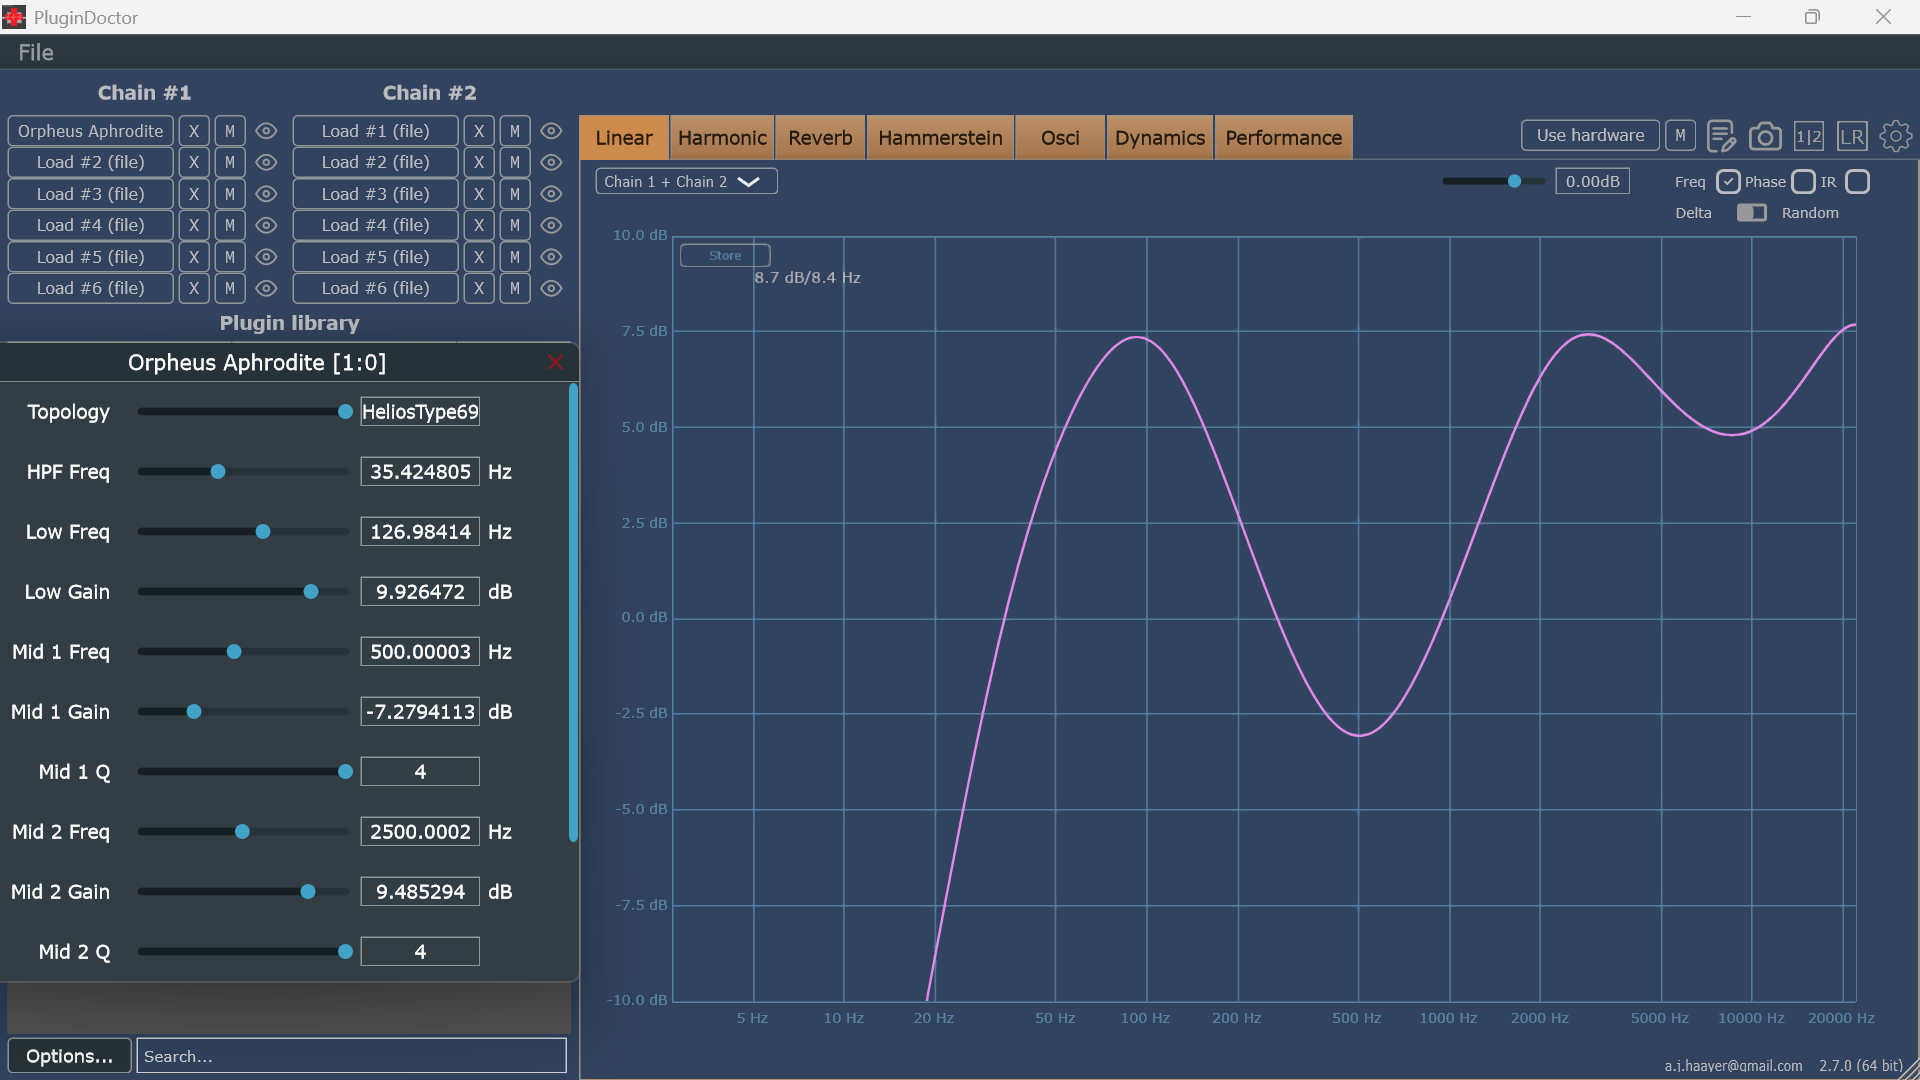
Task: Click M for Chain 2 Load #5
Action: pyautogui.click(x=515, y=257)
